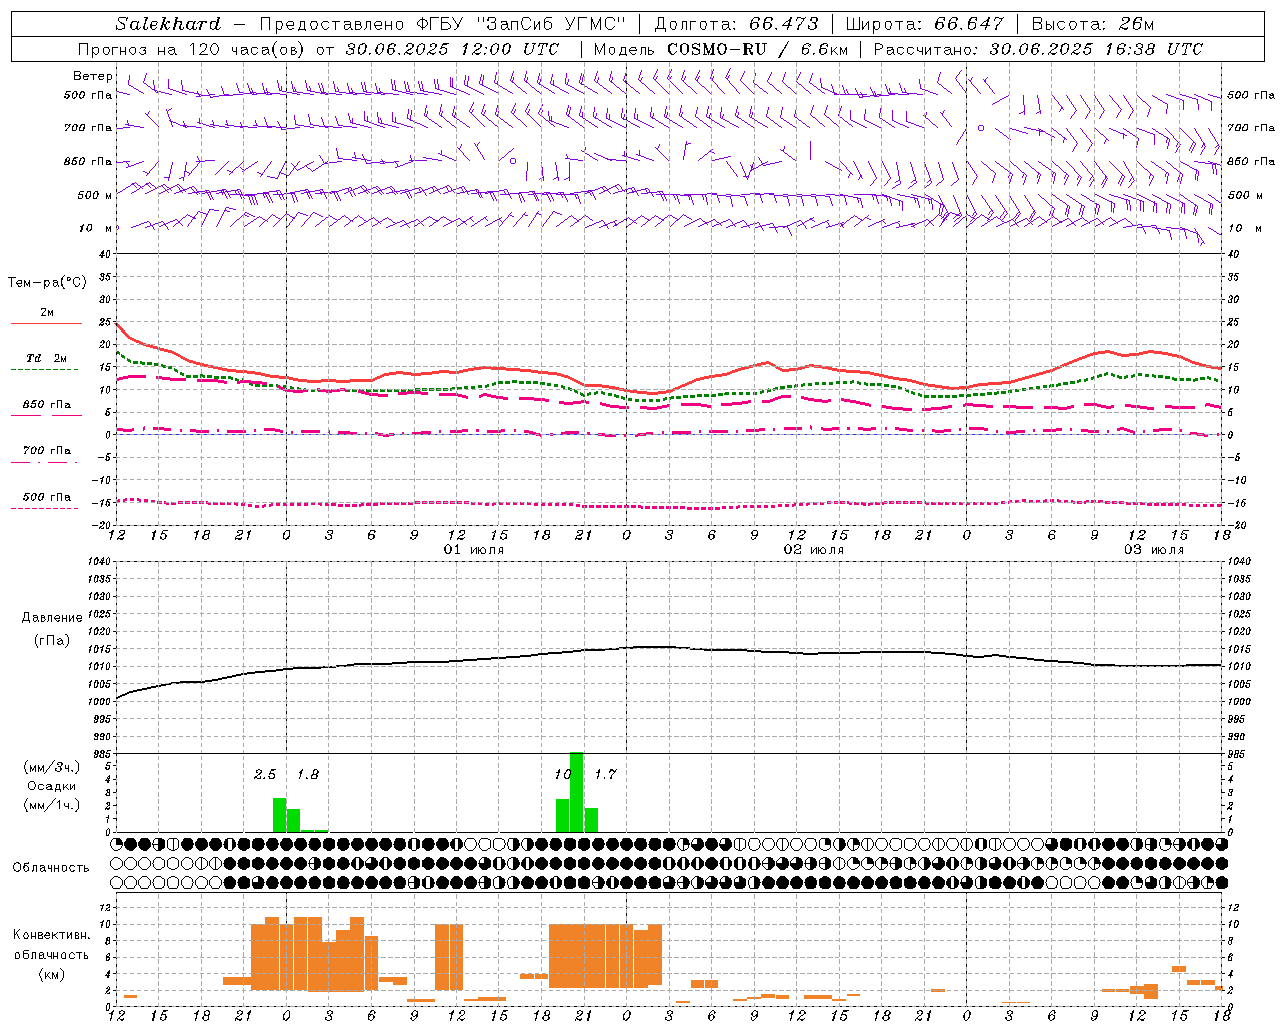Click the 01 июля date label
Image resolution: width=1280 pixels, height=1024 pixels.
pos(474,550)
